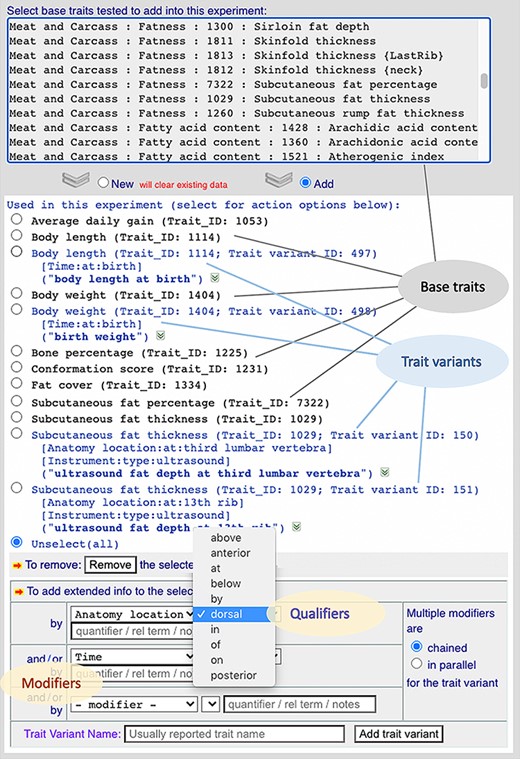
Task: Select "1360 : Arachidonic acid" list row
Action: click(243, 142)
